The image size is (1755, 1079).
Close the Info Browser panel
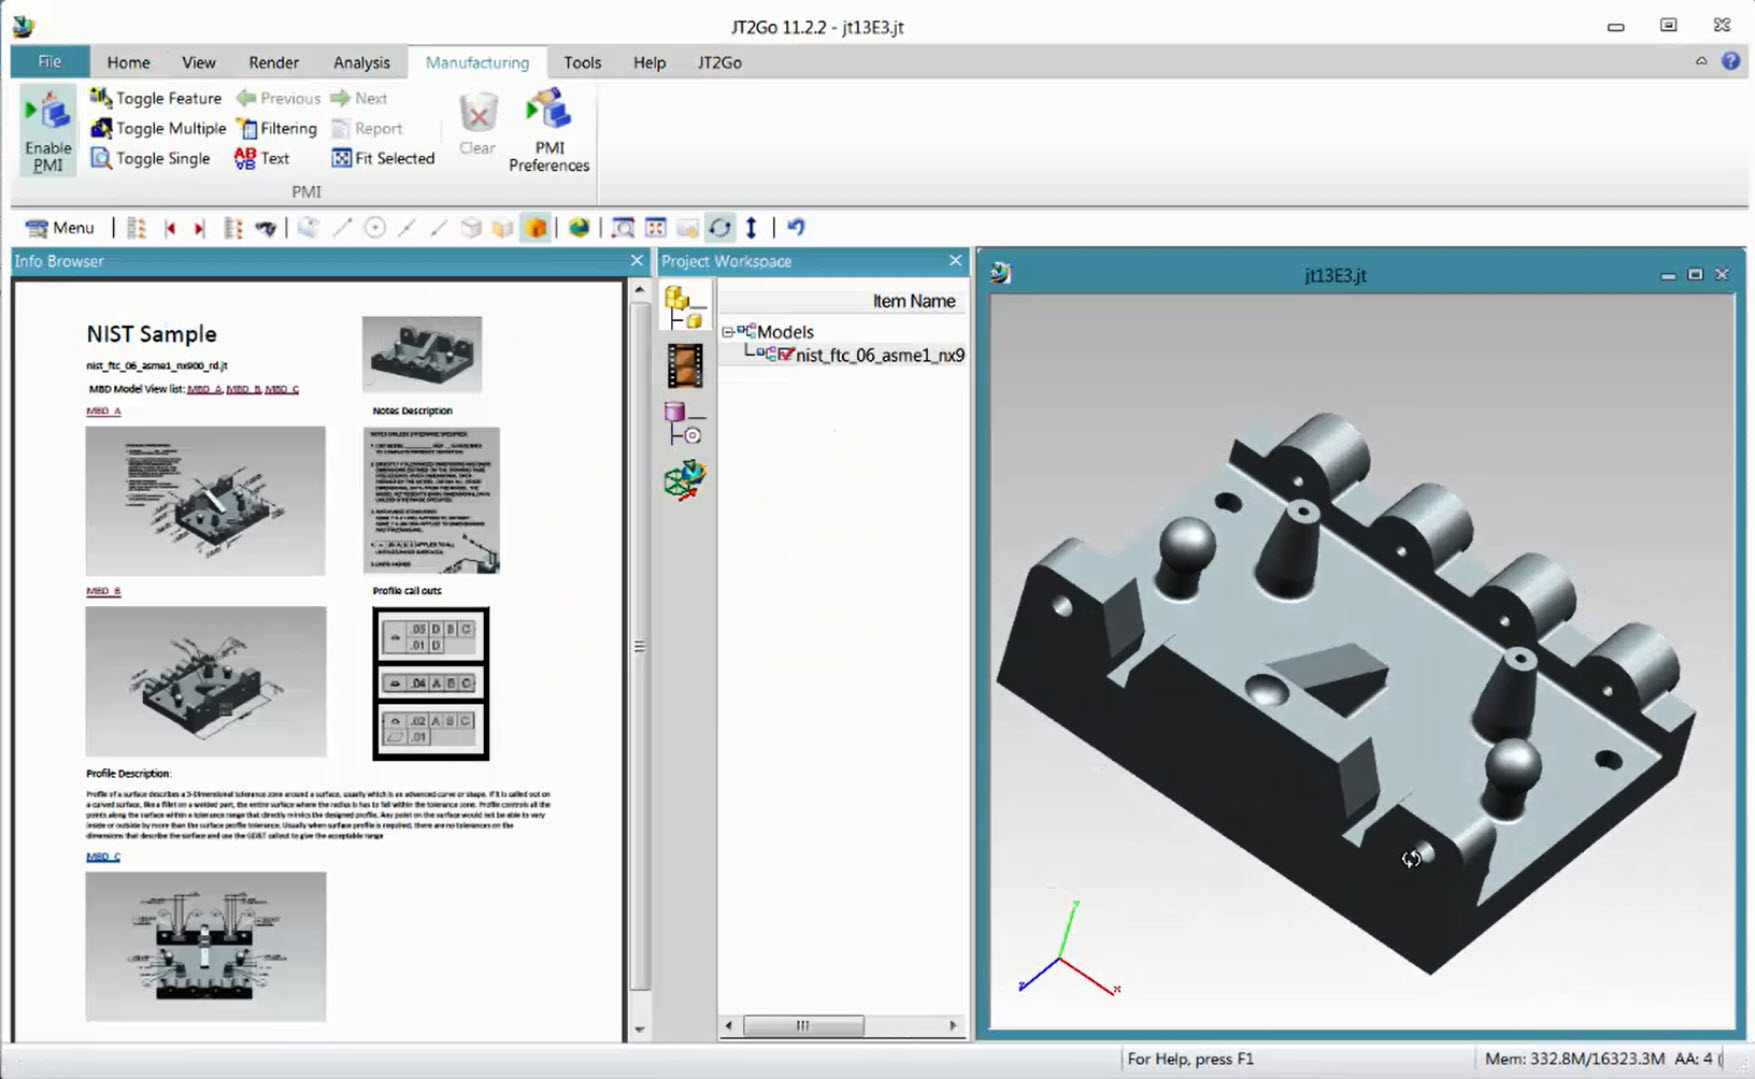pyautogui.click(x=637, y=261)
